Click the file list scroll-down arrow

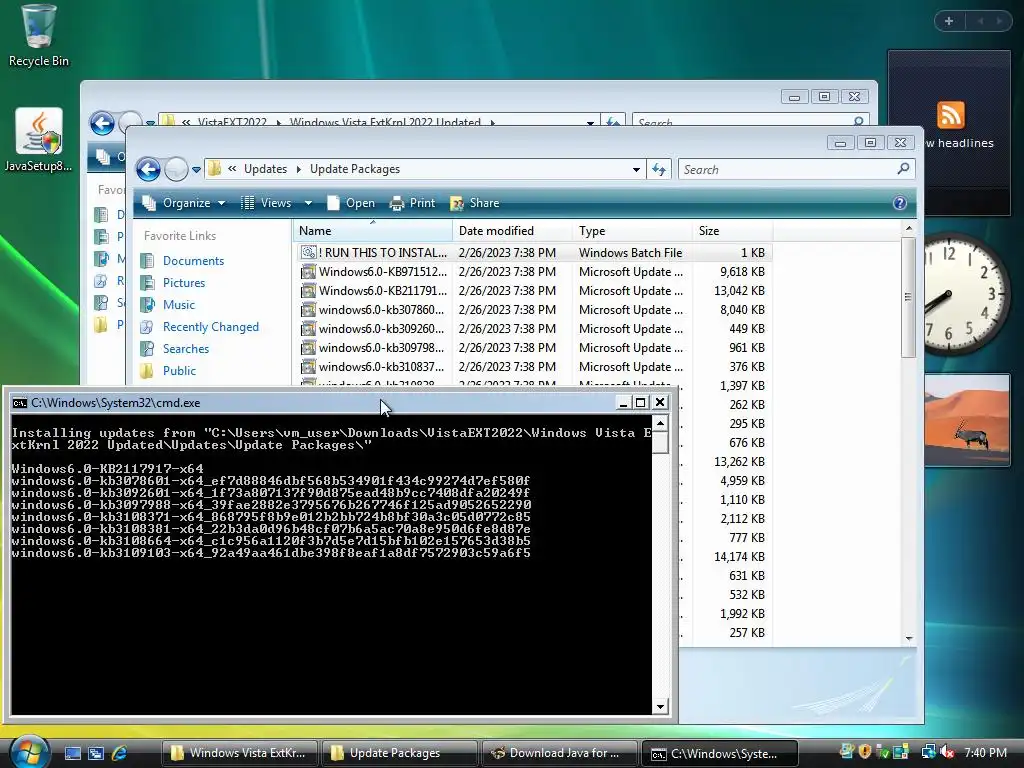click(908, 639)
